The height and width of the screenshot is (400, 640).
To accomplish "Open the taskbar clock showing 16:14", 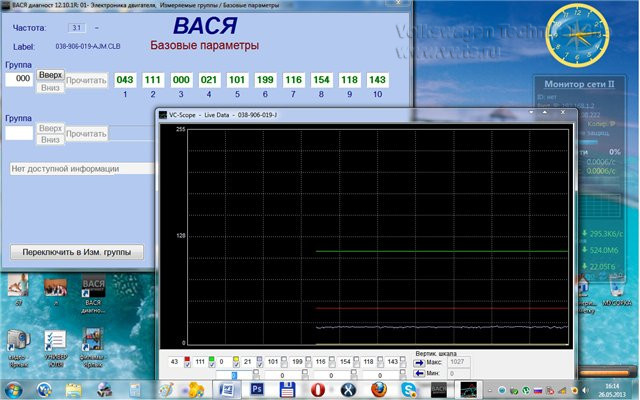I will pyautogui.click(x=611, y=390).
